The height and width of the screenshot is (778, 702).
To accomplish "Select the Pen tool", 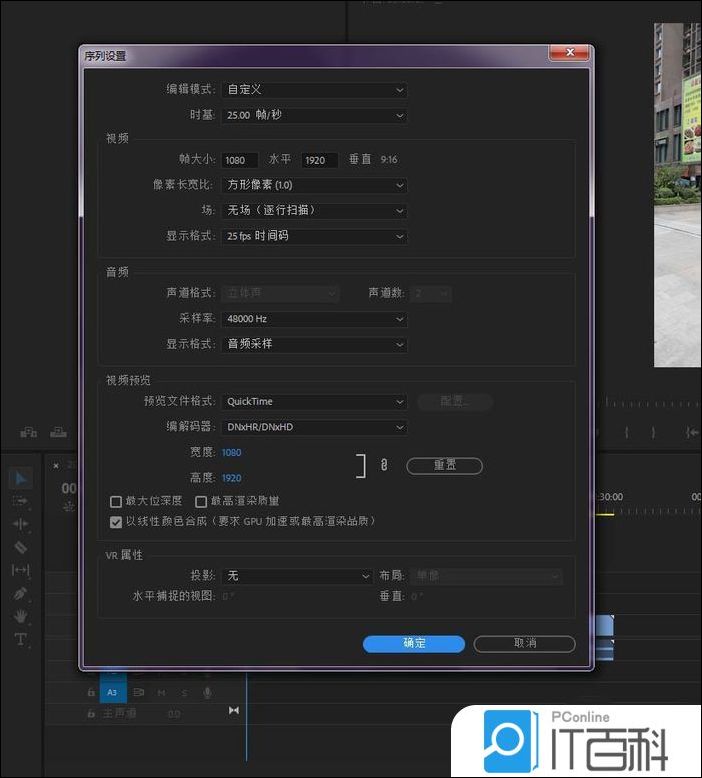I will (21, 593).
